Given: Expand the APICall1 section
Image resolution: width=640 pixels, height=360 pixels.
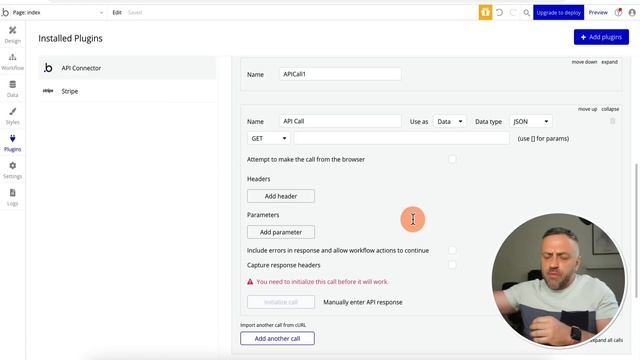Looking at the screenshot, I should 609,62.
